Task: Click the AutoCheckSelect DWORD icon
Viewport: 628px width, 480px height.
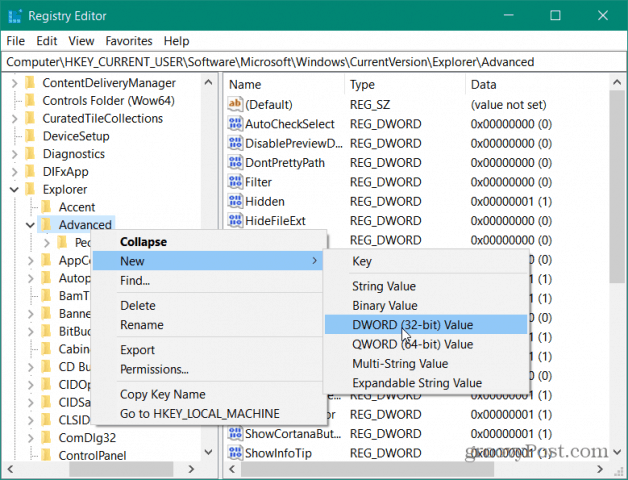Action: [x=235, y=123]
